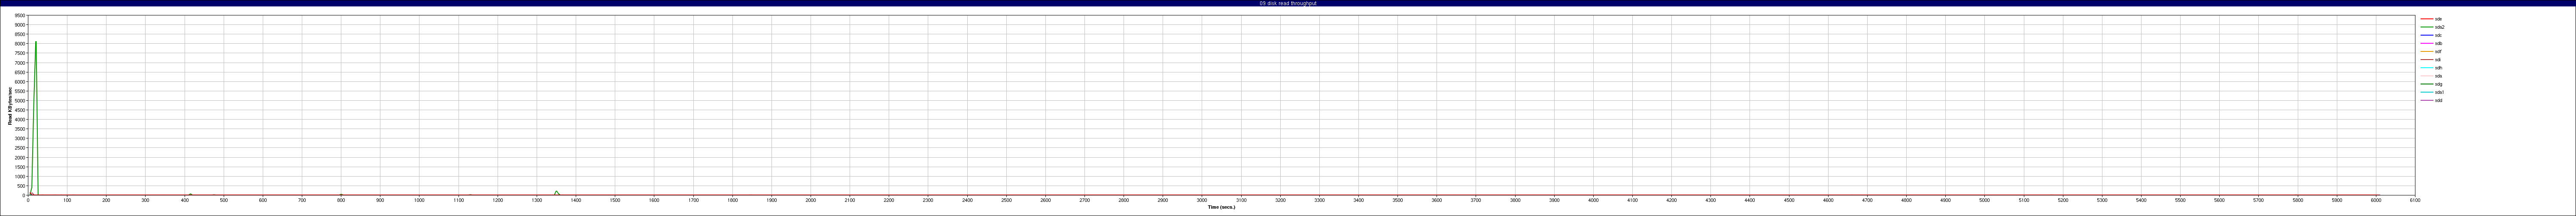Click the green spike peak near 8000

tap(36, 42)
